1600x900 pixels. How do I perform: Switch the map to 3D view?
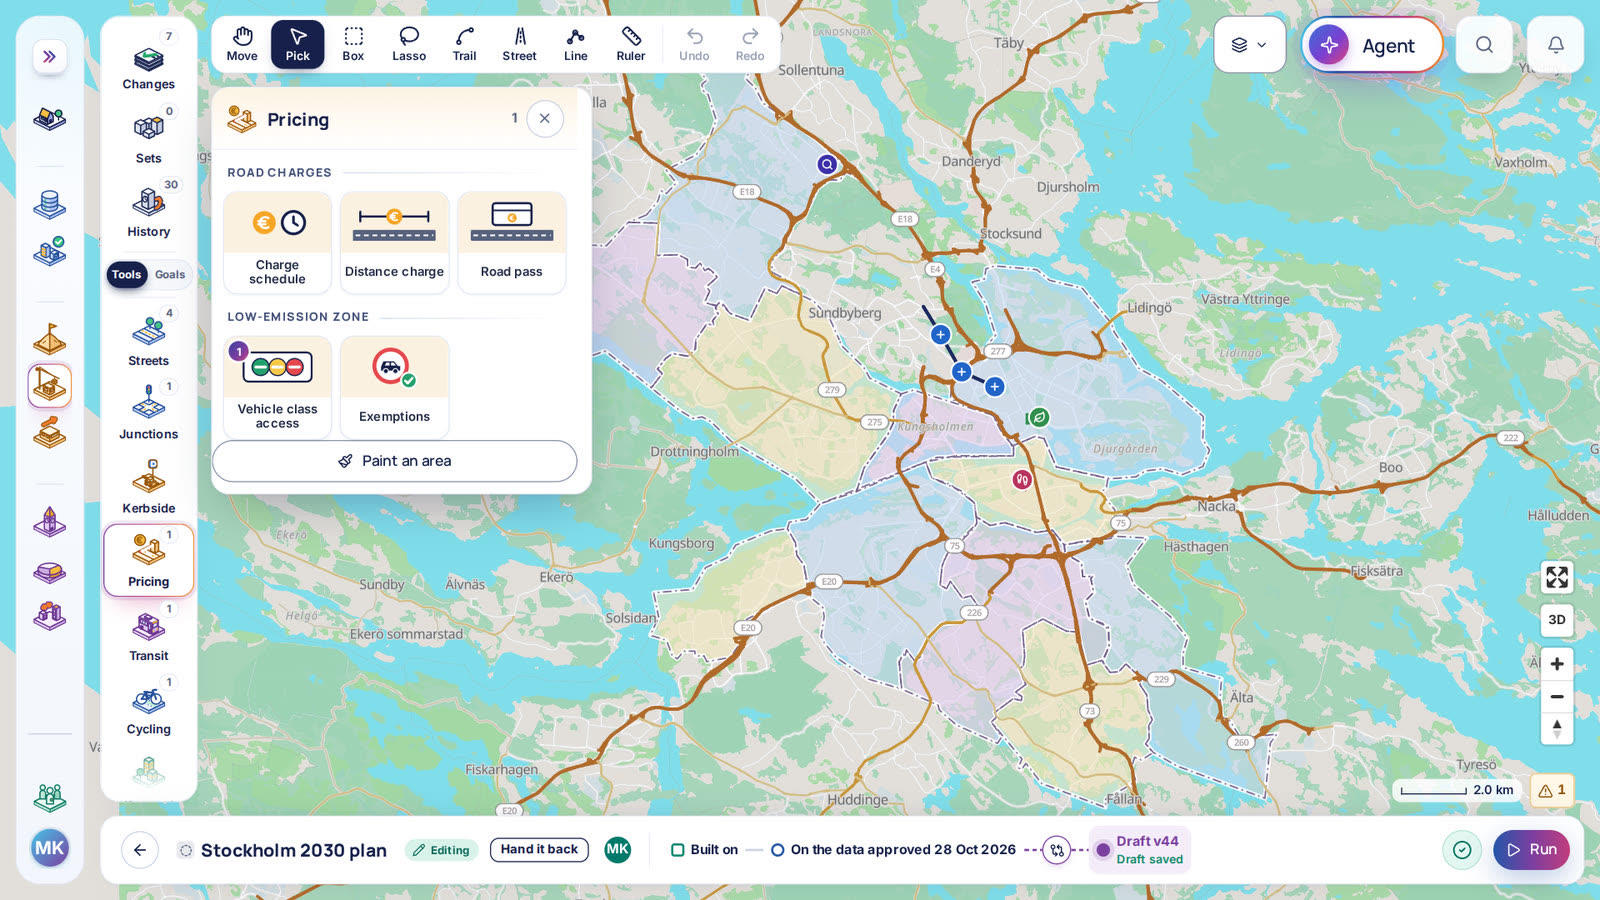click(x=1557, y=620)
